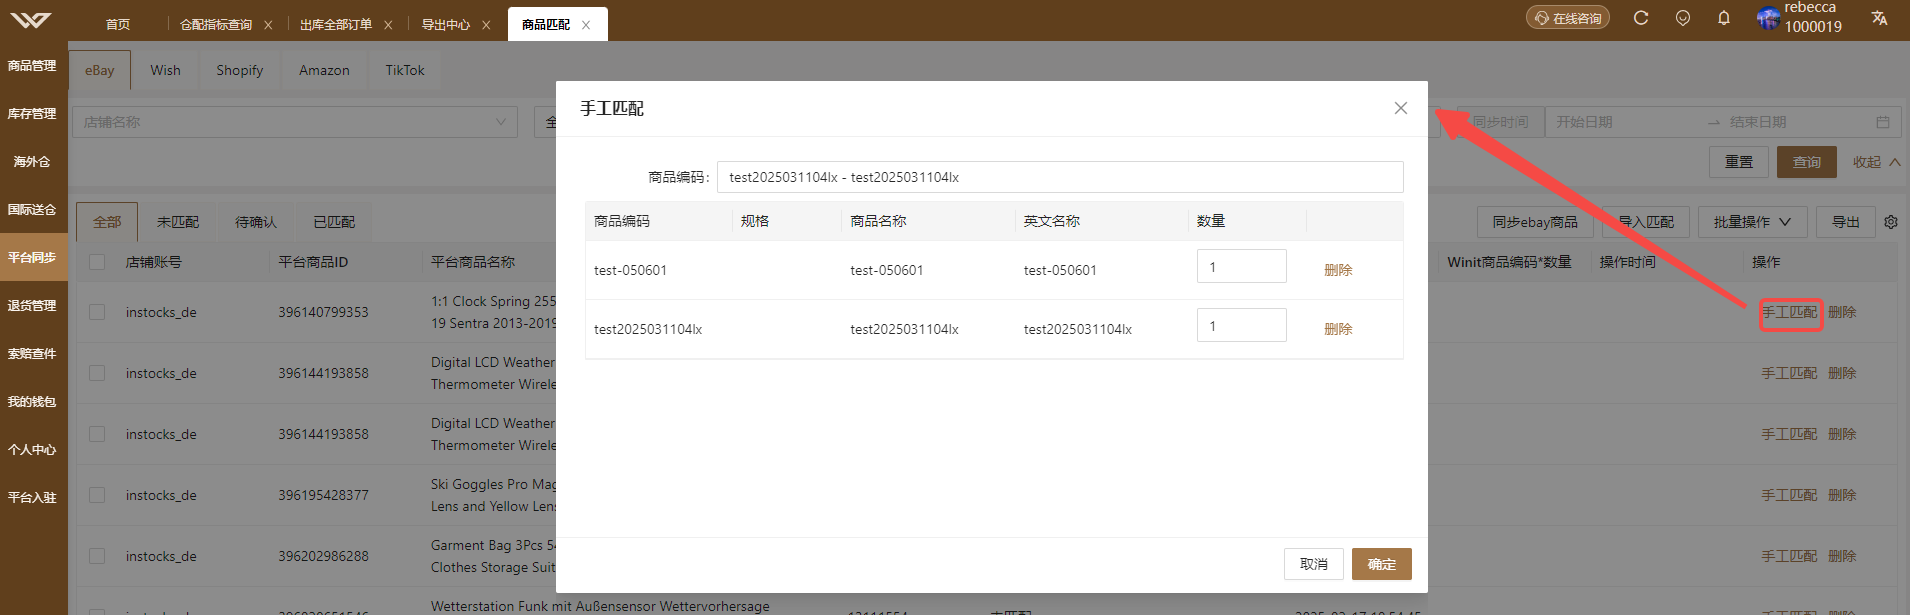
Task: Click 删除 for product 396202986288 row
Action: pyautogui.click(x=1842, y=556)
